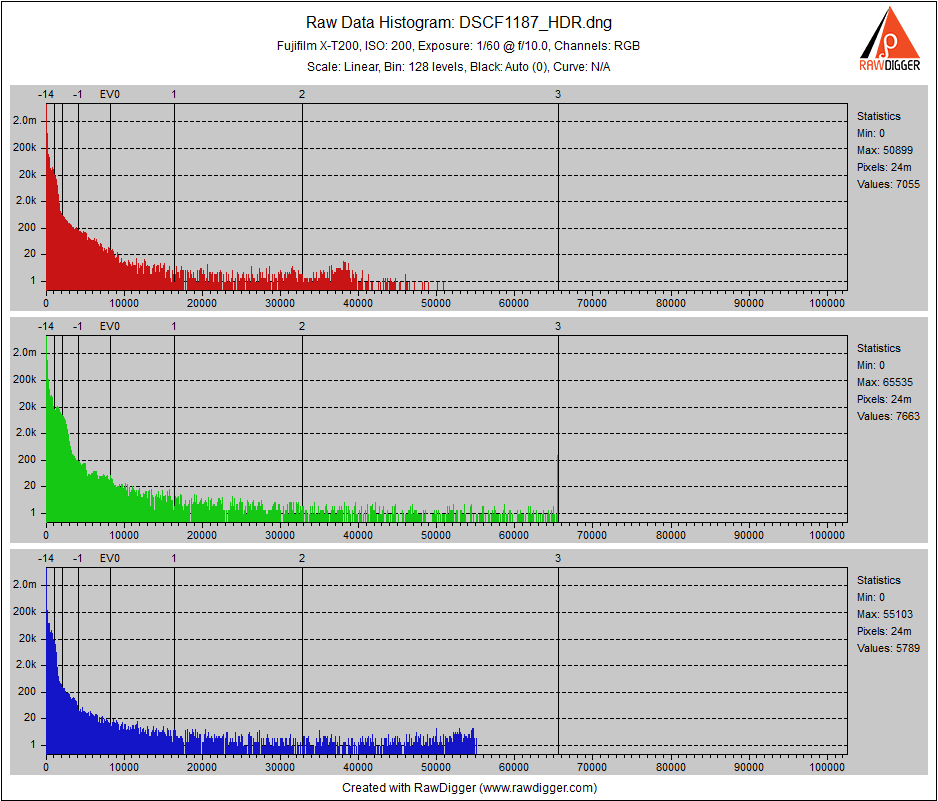Click the EV0 marker above red histogram

tap(110, 94)
